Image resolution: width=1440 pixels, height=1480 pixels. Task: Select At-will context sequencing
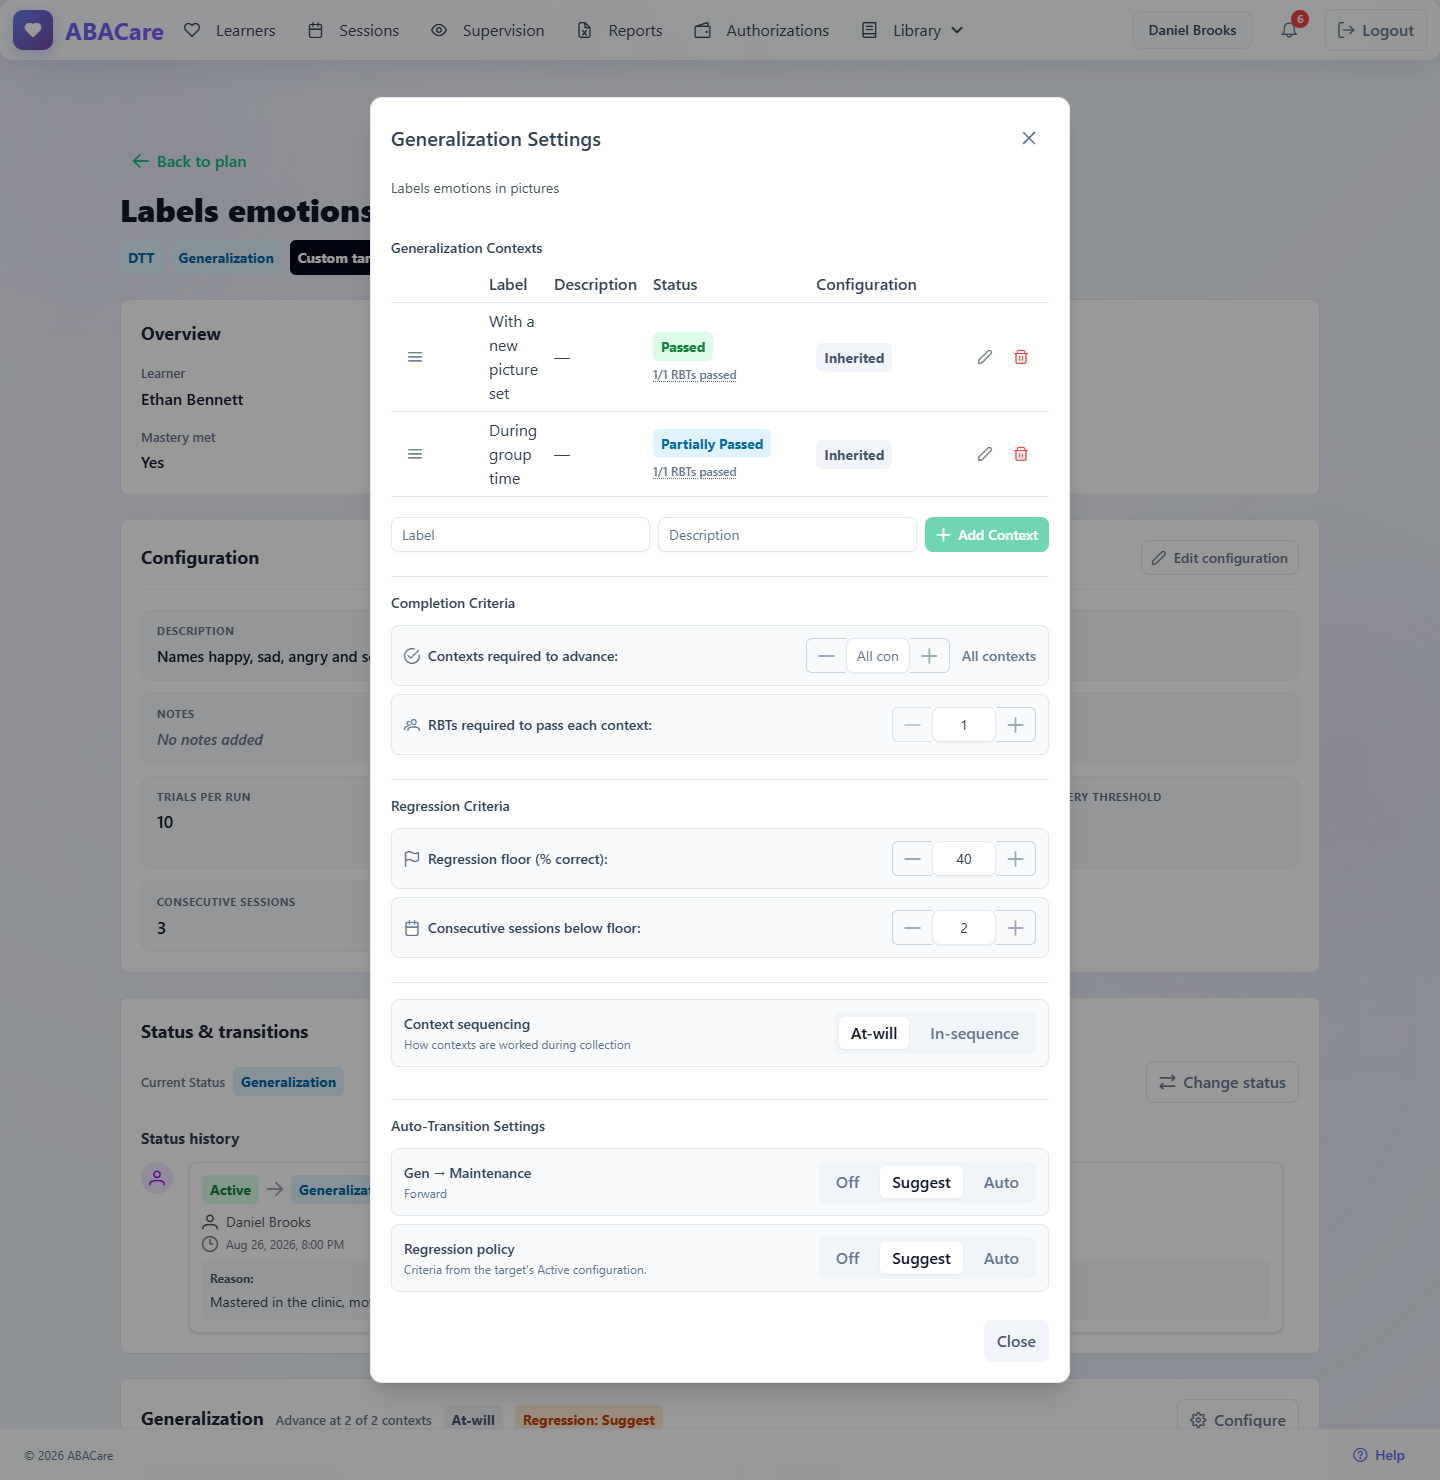pos(874,1033)
